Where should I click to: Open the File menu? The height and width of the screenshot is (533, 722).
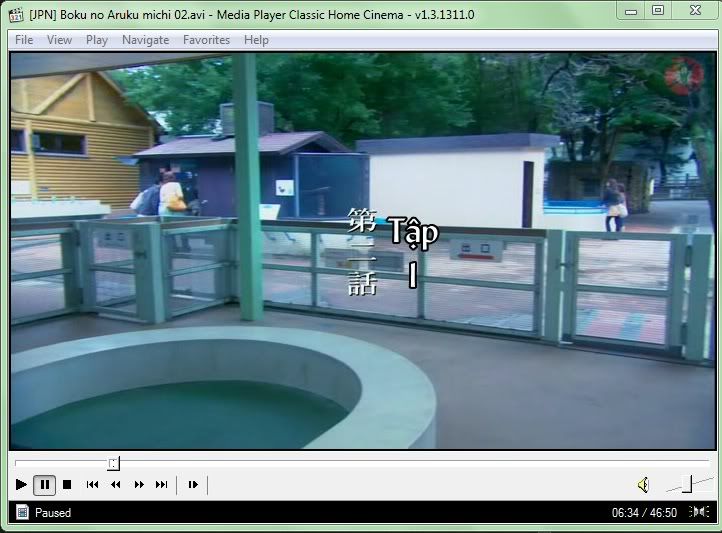tap(24, 40)
